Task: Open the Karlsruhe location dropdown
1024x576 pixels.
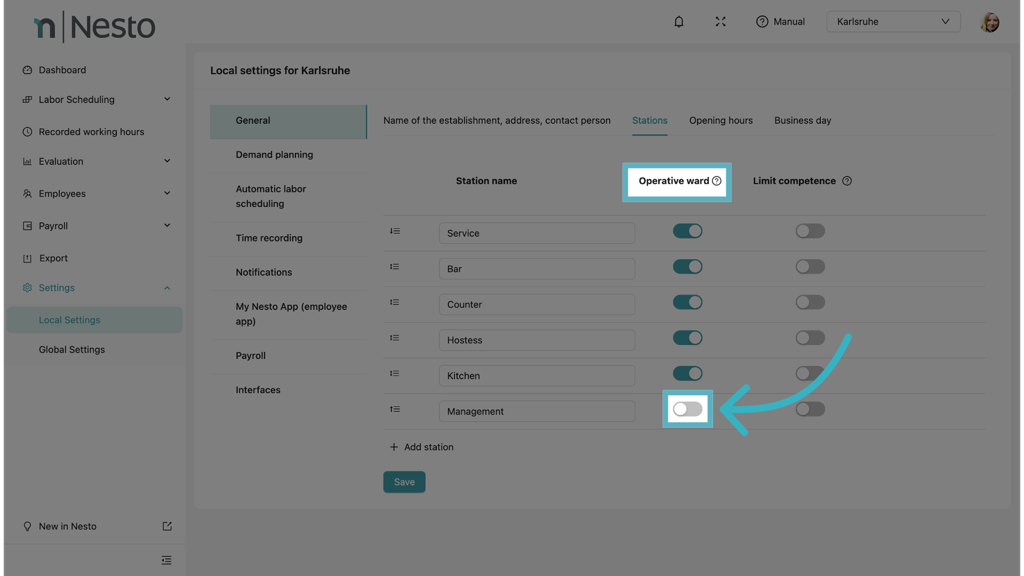Action: (x=893, y=22)
